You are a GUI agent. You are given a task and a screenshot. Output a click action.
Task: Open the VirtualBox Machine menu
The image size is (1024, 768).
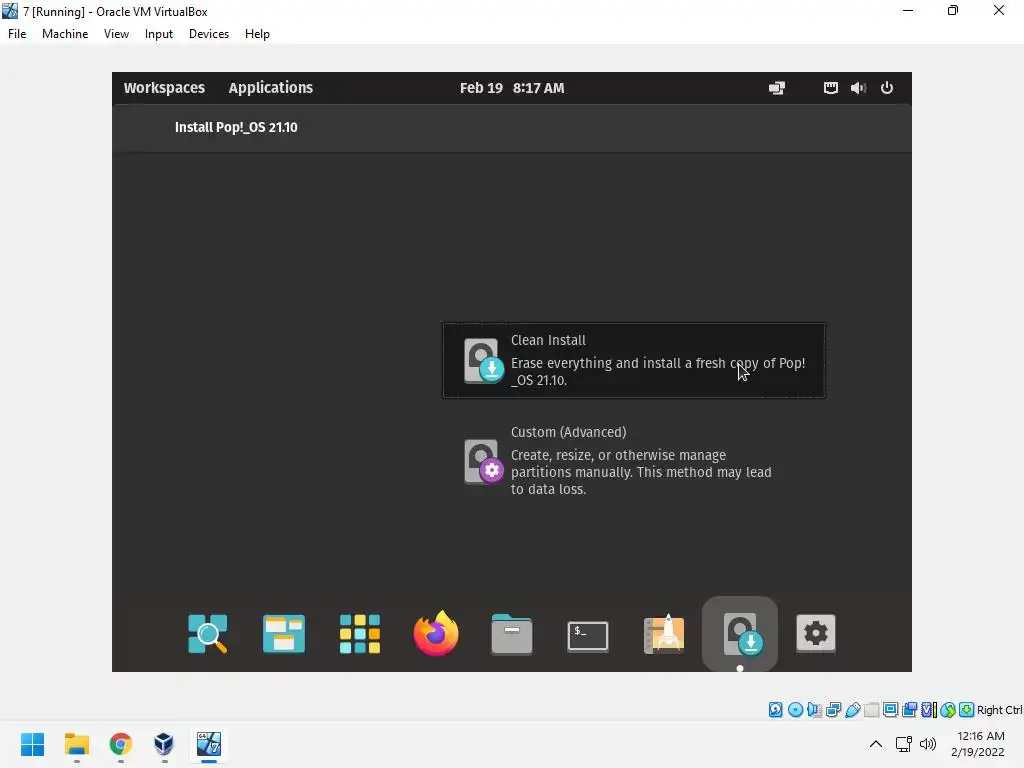(x=65, y=34)
